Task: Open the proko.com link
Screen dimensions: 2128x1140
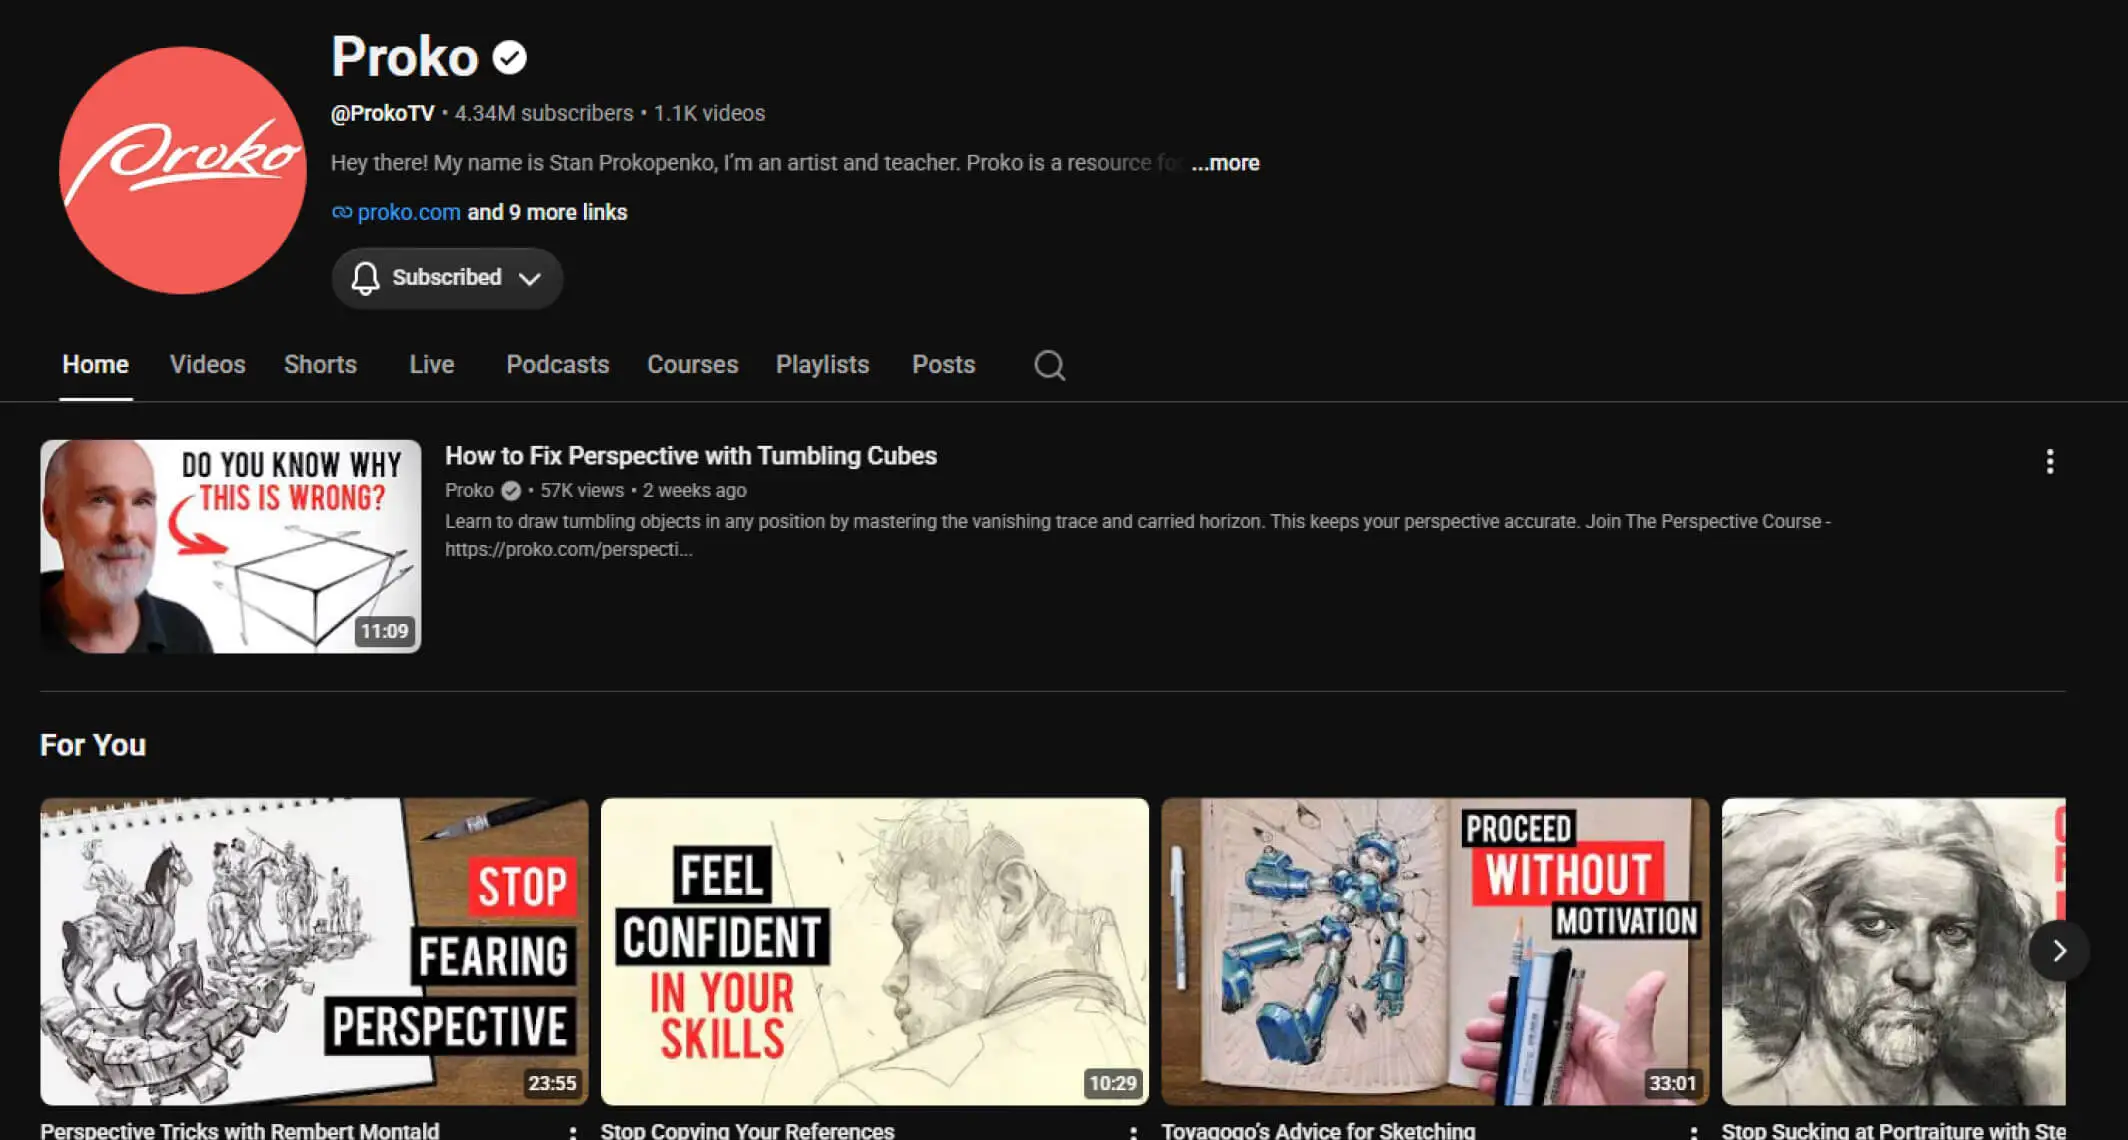Action: (x=409, y=212)
